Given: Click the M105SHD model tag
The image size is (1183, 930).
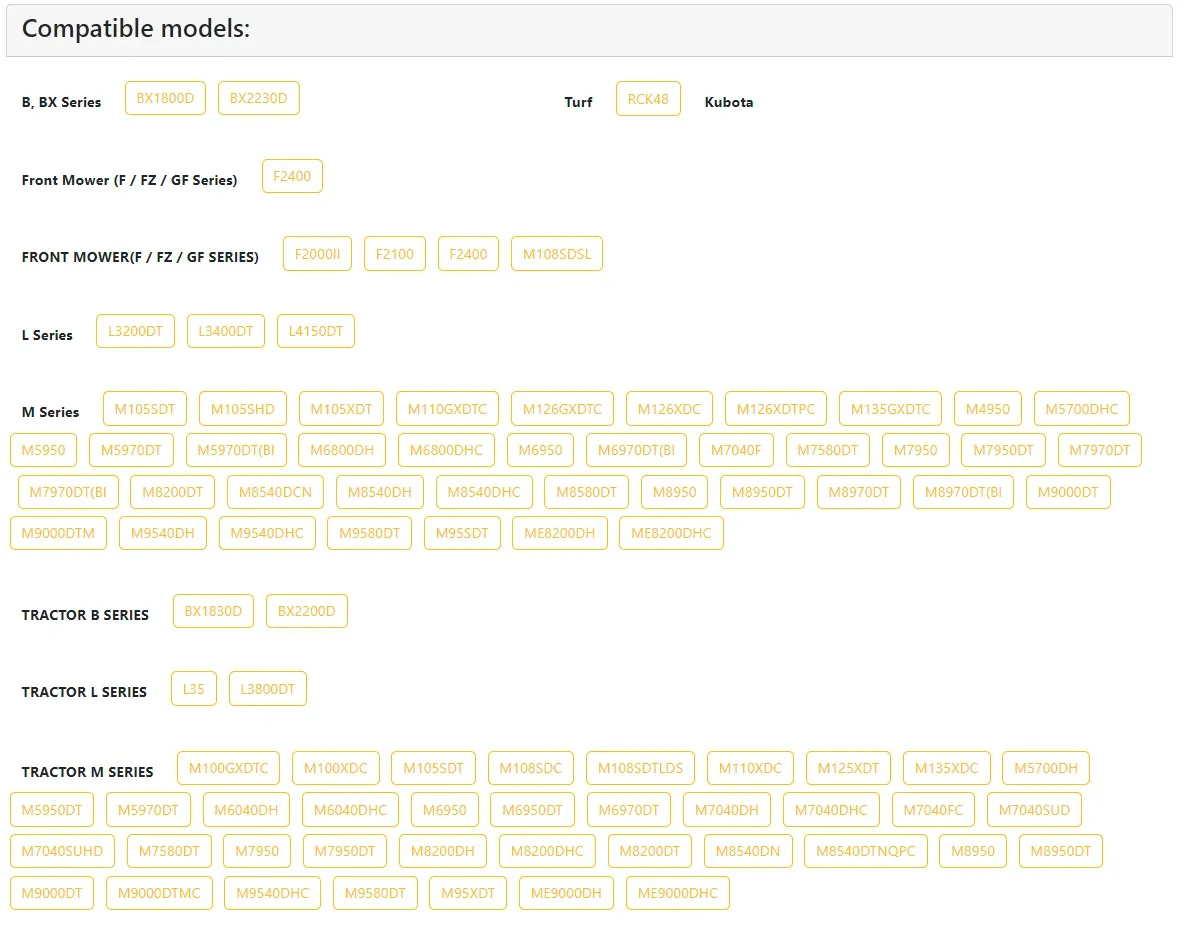Looking at the screenshot, I should pyautogui.click(x=242, y=408).
